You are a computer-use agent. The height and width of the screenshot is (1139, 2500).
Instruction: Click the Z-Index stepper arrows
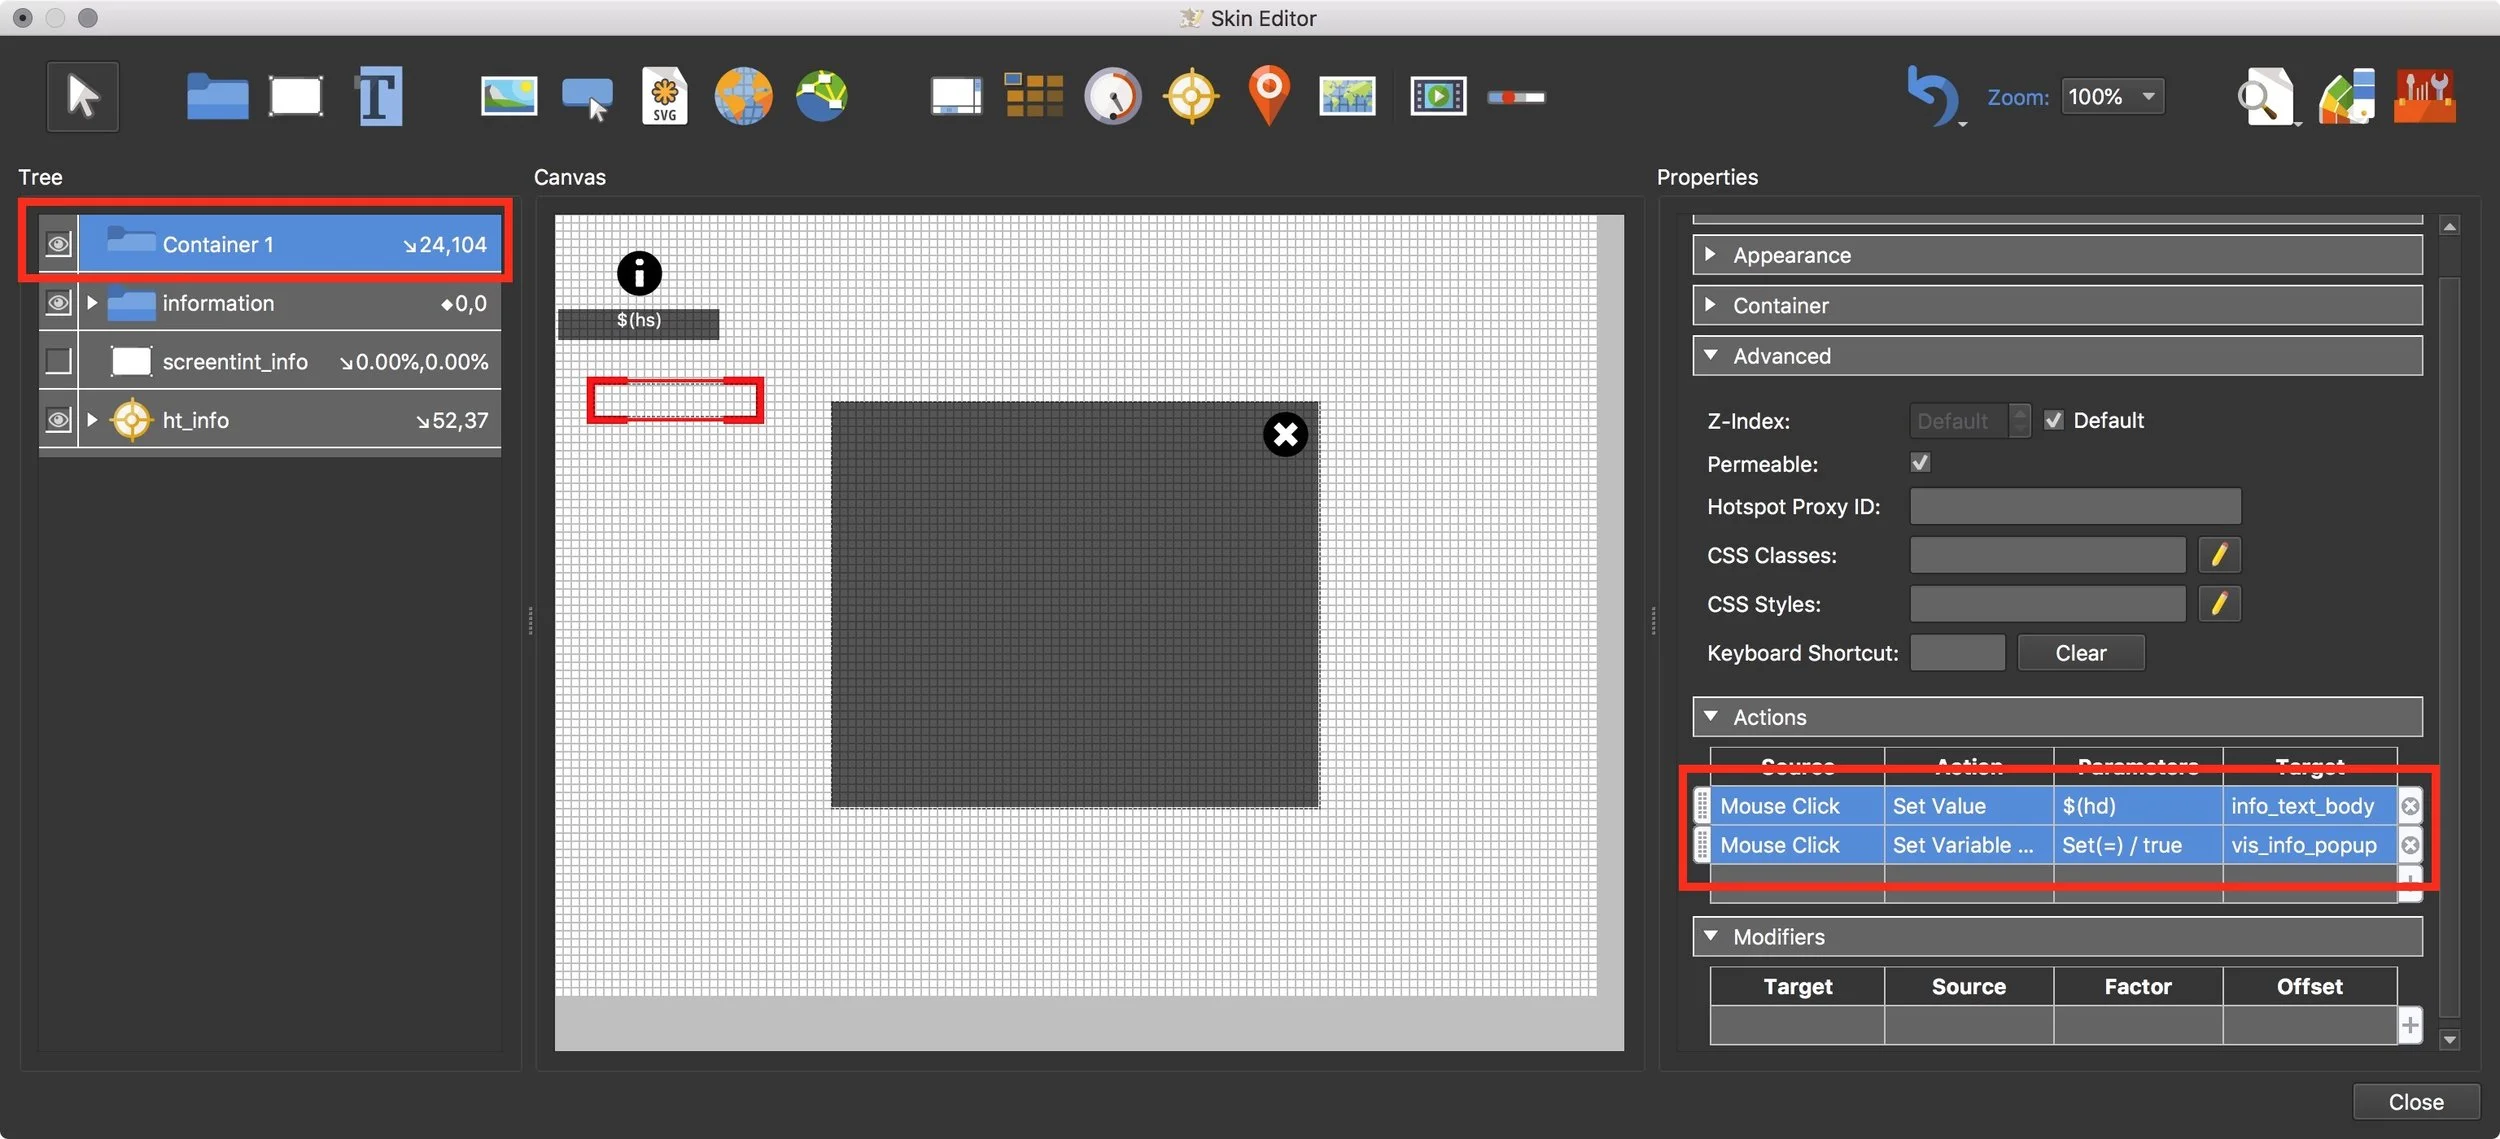[x=2020, y=420]
